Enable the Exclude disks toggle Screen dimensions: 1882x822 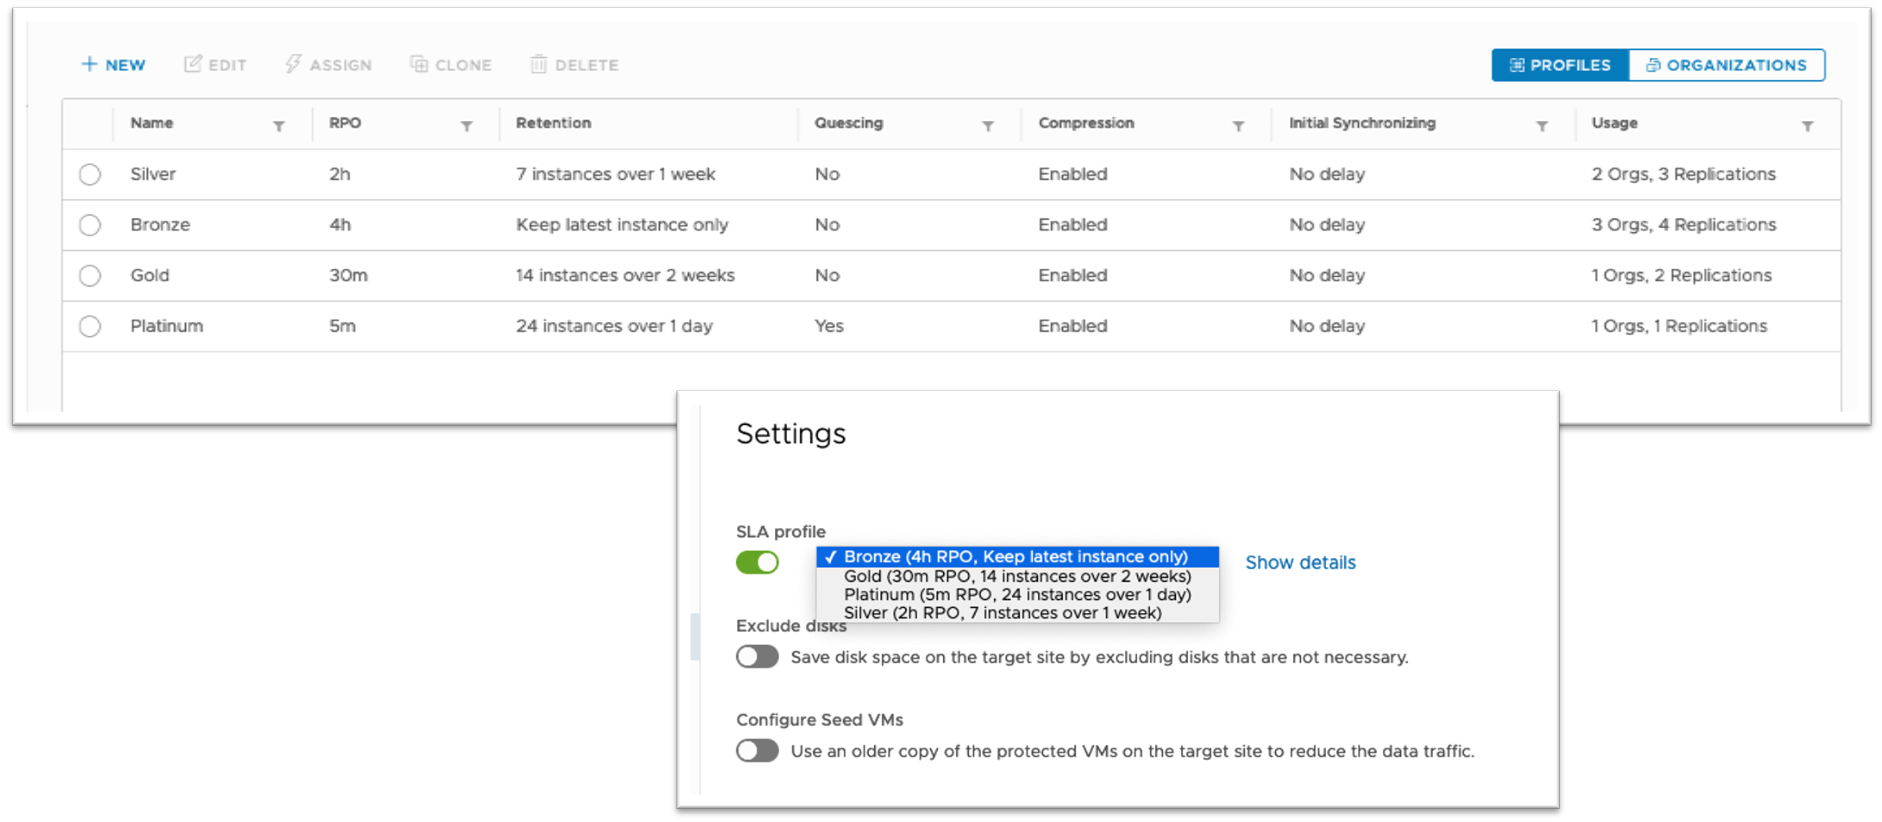(757, 657)
